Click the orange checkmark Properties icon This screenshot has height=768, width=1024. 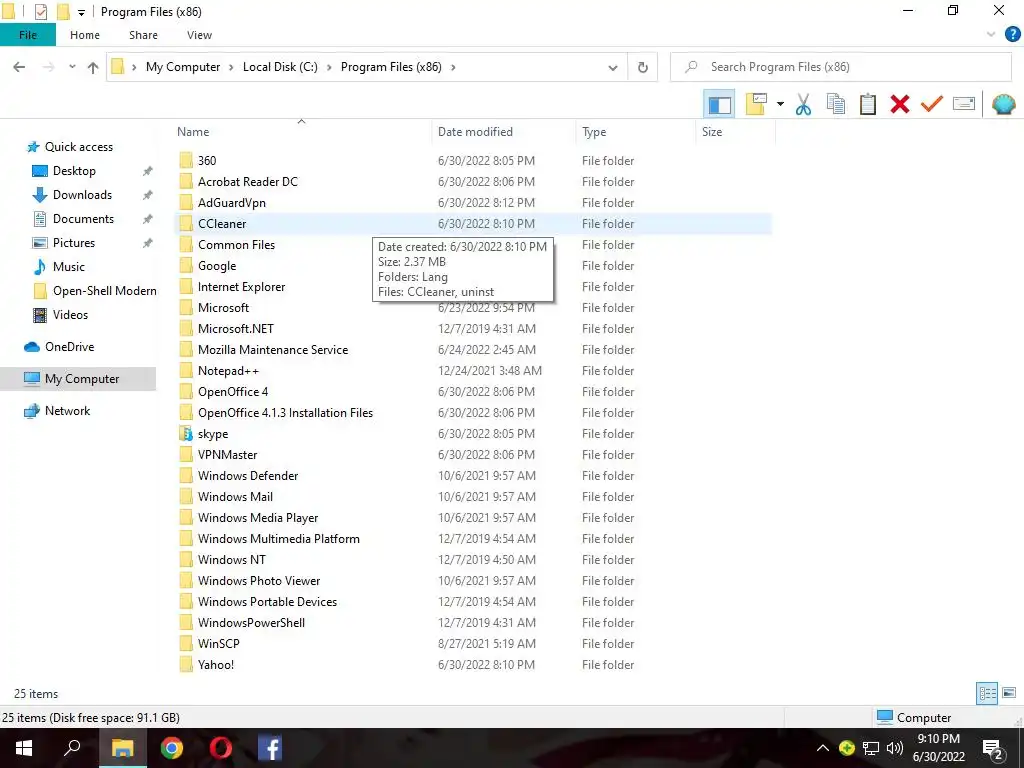coord(932,104)
